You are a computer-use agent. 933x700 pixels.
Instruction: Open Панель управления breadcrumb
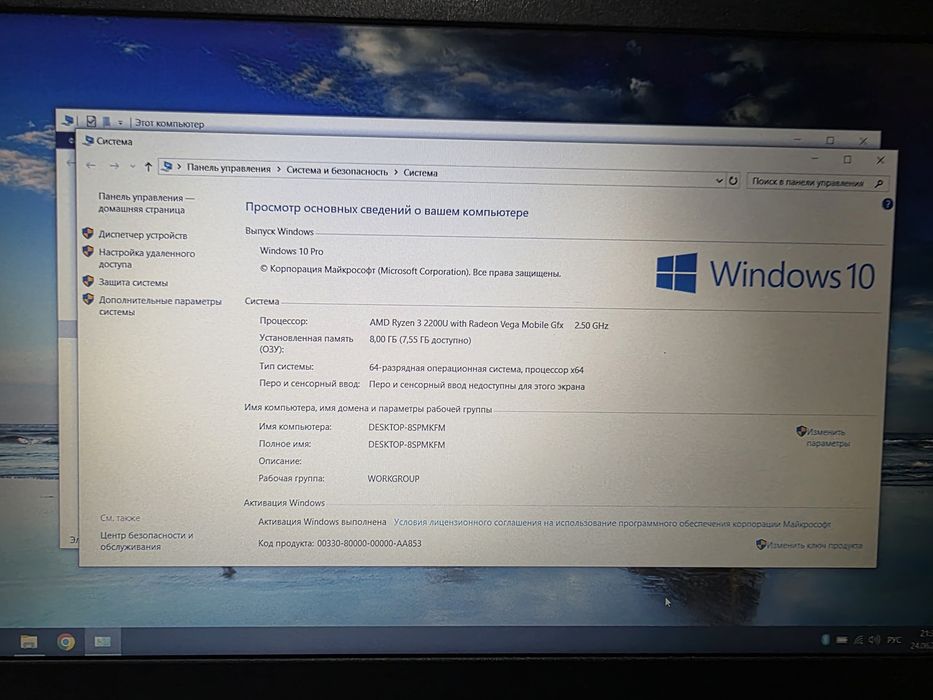click(x=228, y=169)
